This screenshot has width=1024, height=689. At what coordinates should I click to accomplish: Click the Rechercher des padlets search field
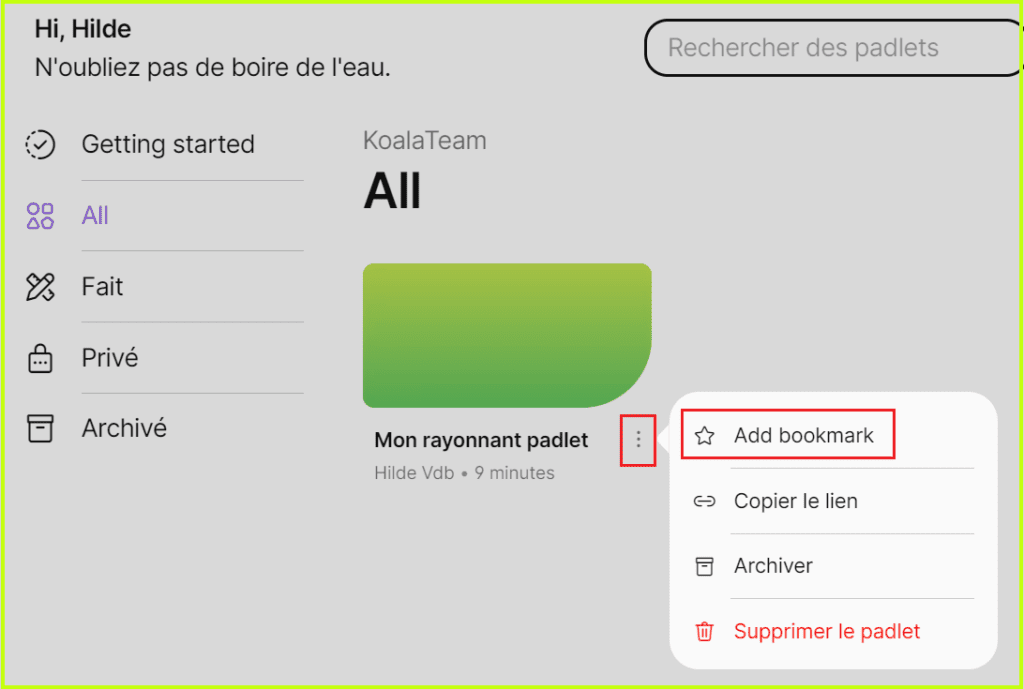pos(833,48)
